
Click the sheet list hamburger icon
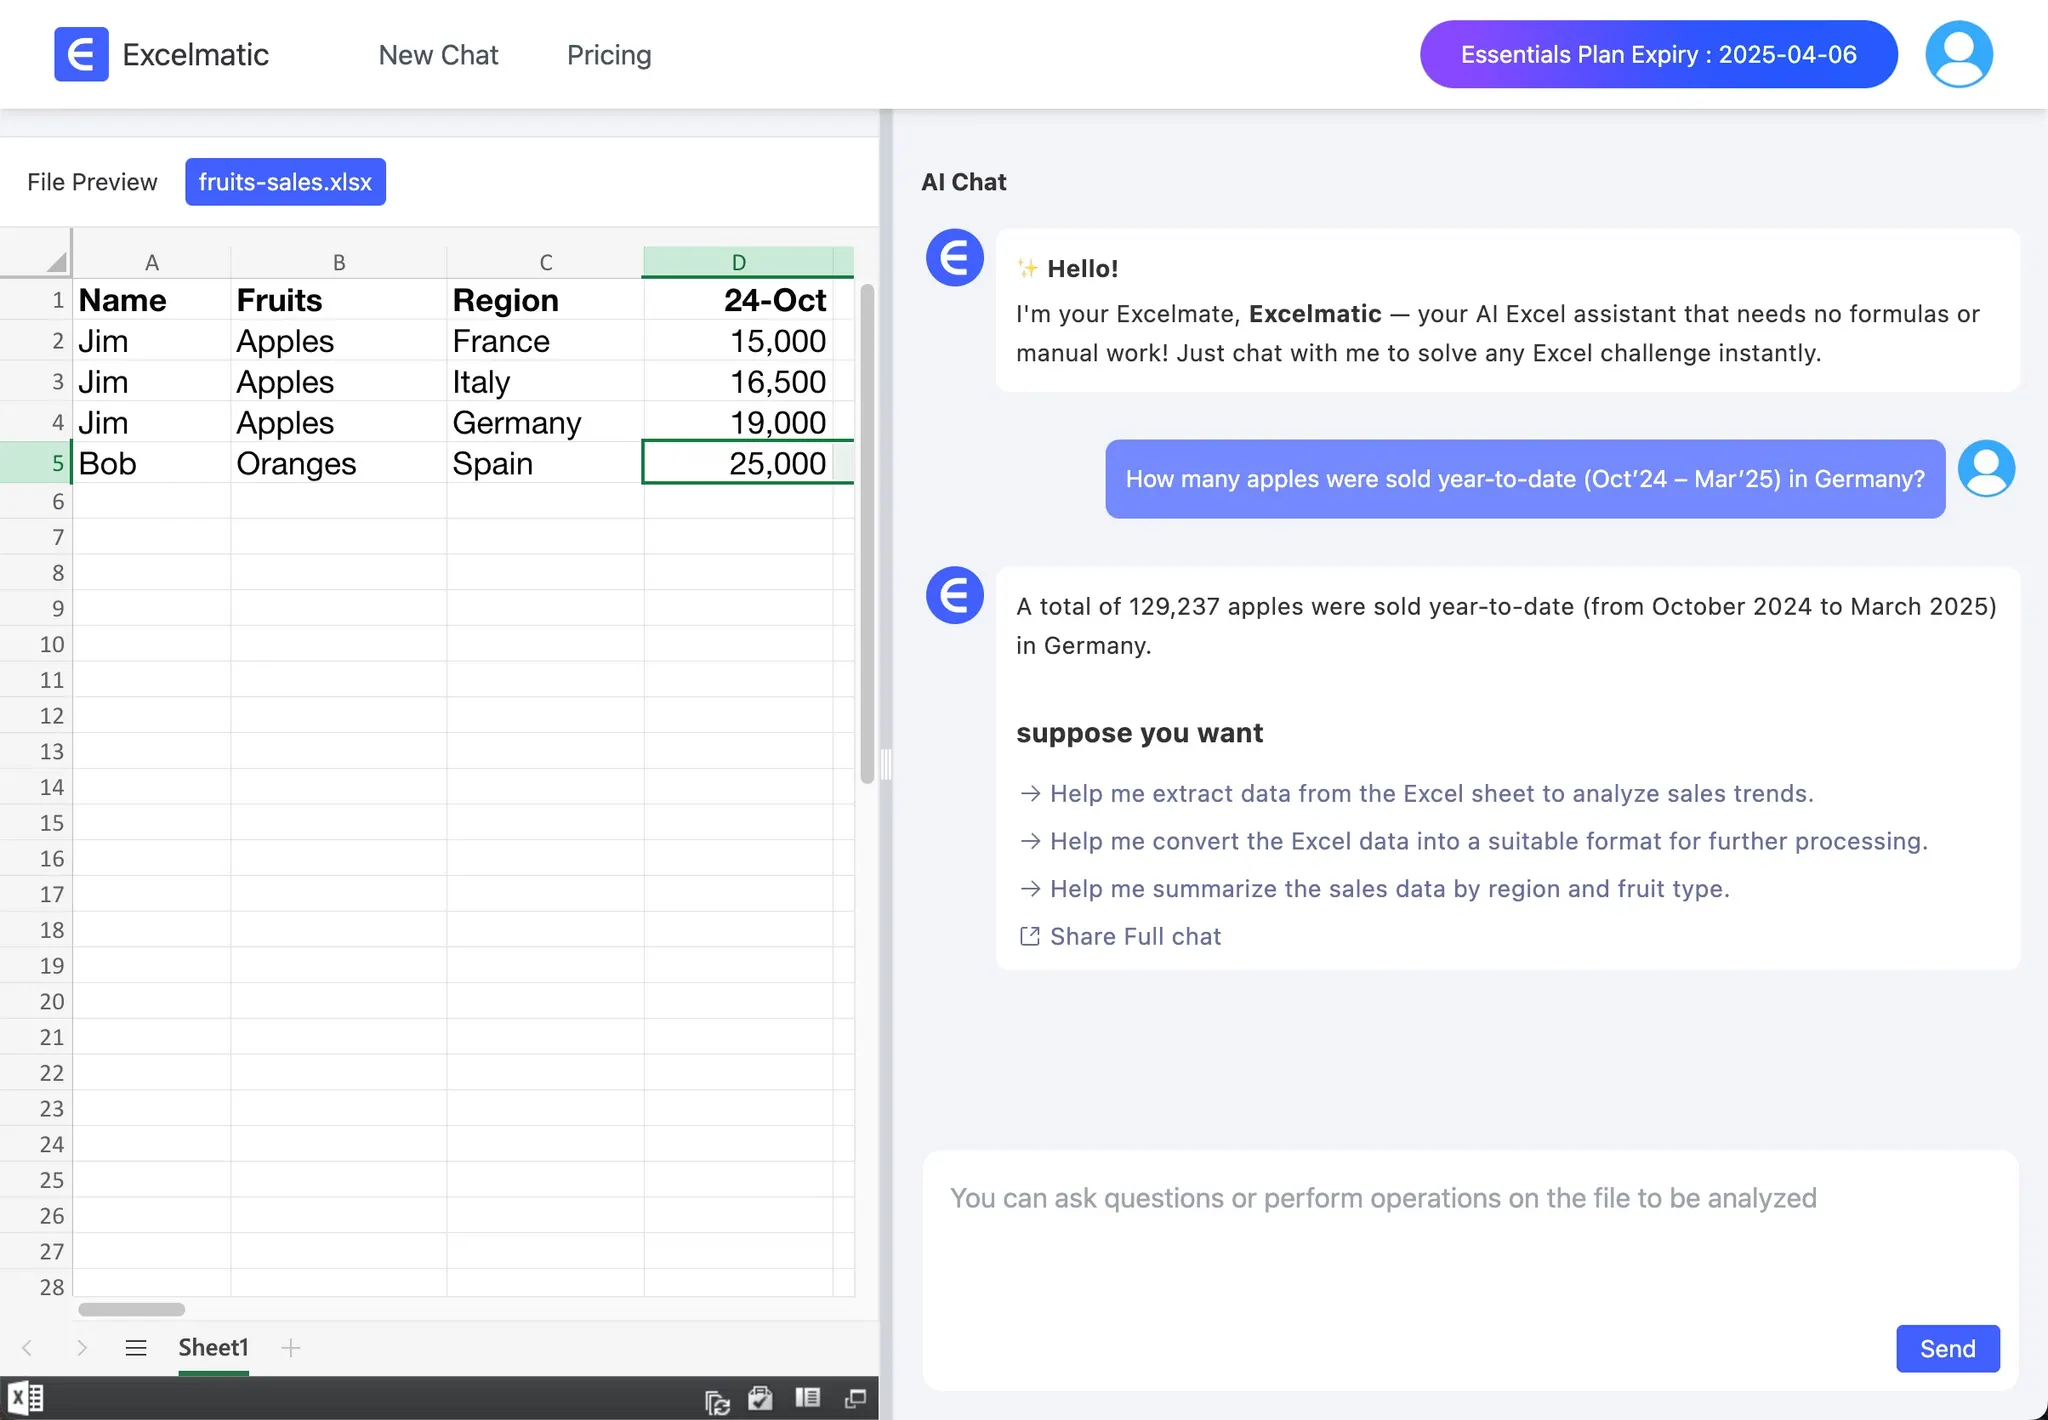point(136,1347)
